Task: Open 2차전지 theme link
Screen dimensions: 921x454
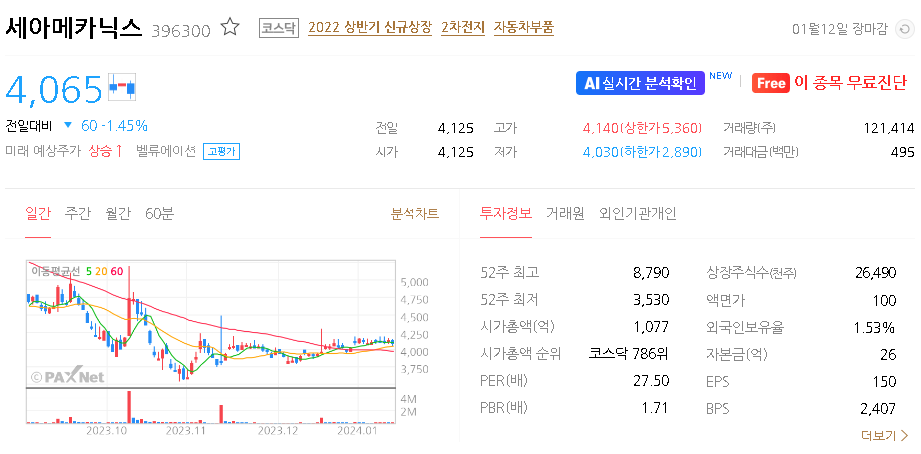Action: 463,28
